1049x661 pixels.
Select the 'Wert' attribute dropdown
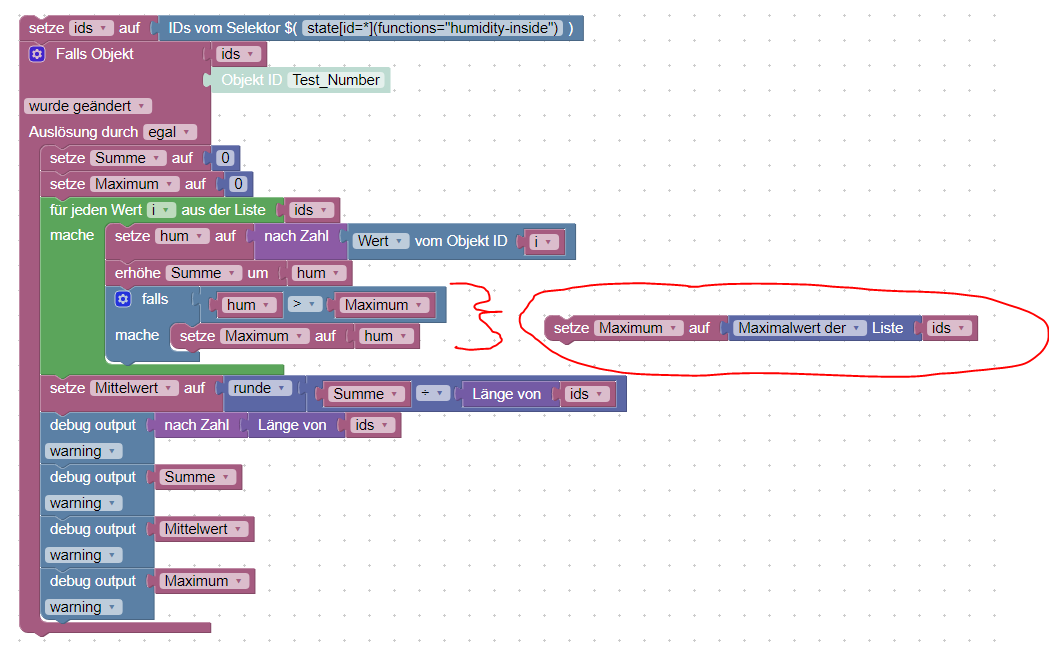381,242
